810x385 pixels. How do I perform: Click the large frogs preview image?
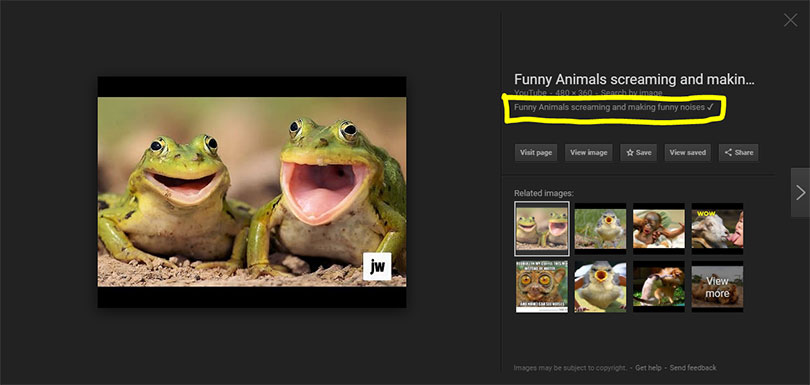point(252,192)
